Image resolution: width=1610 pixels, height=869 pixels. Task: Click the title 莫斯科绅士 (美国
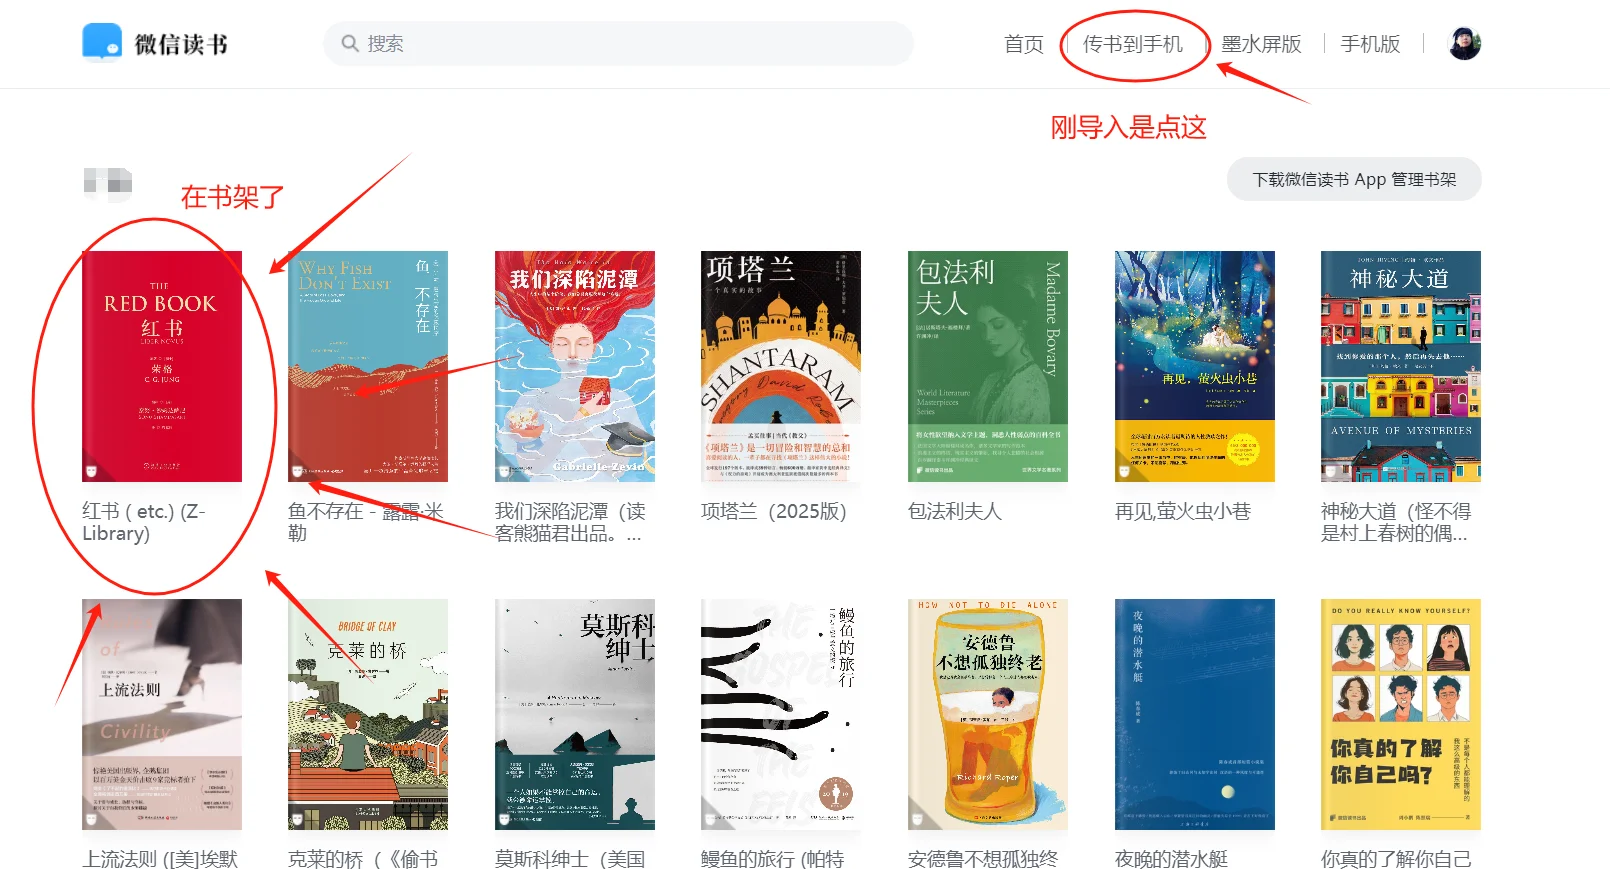pos(570,859)
